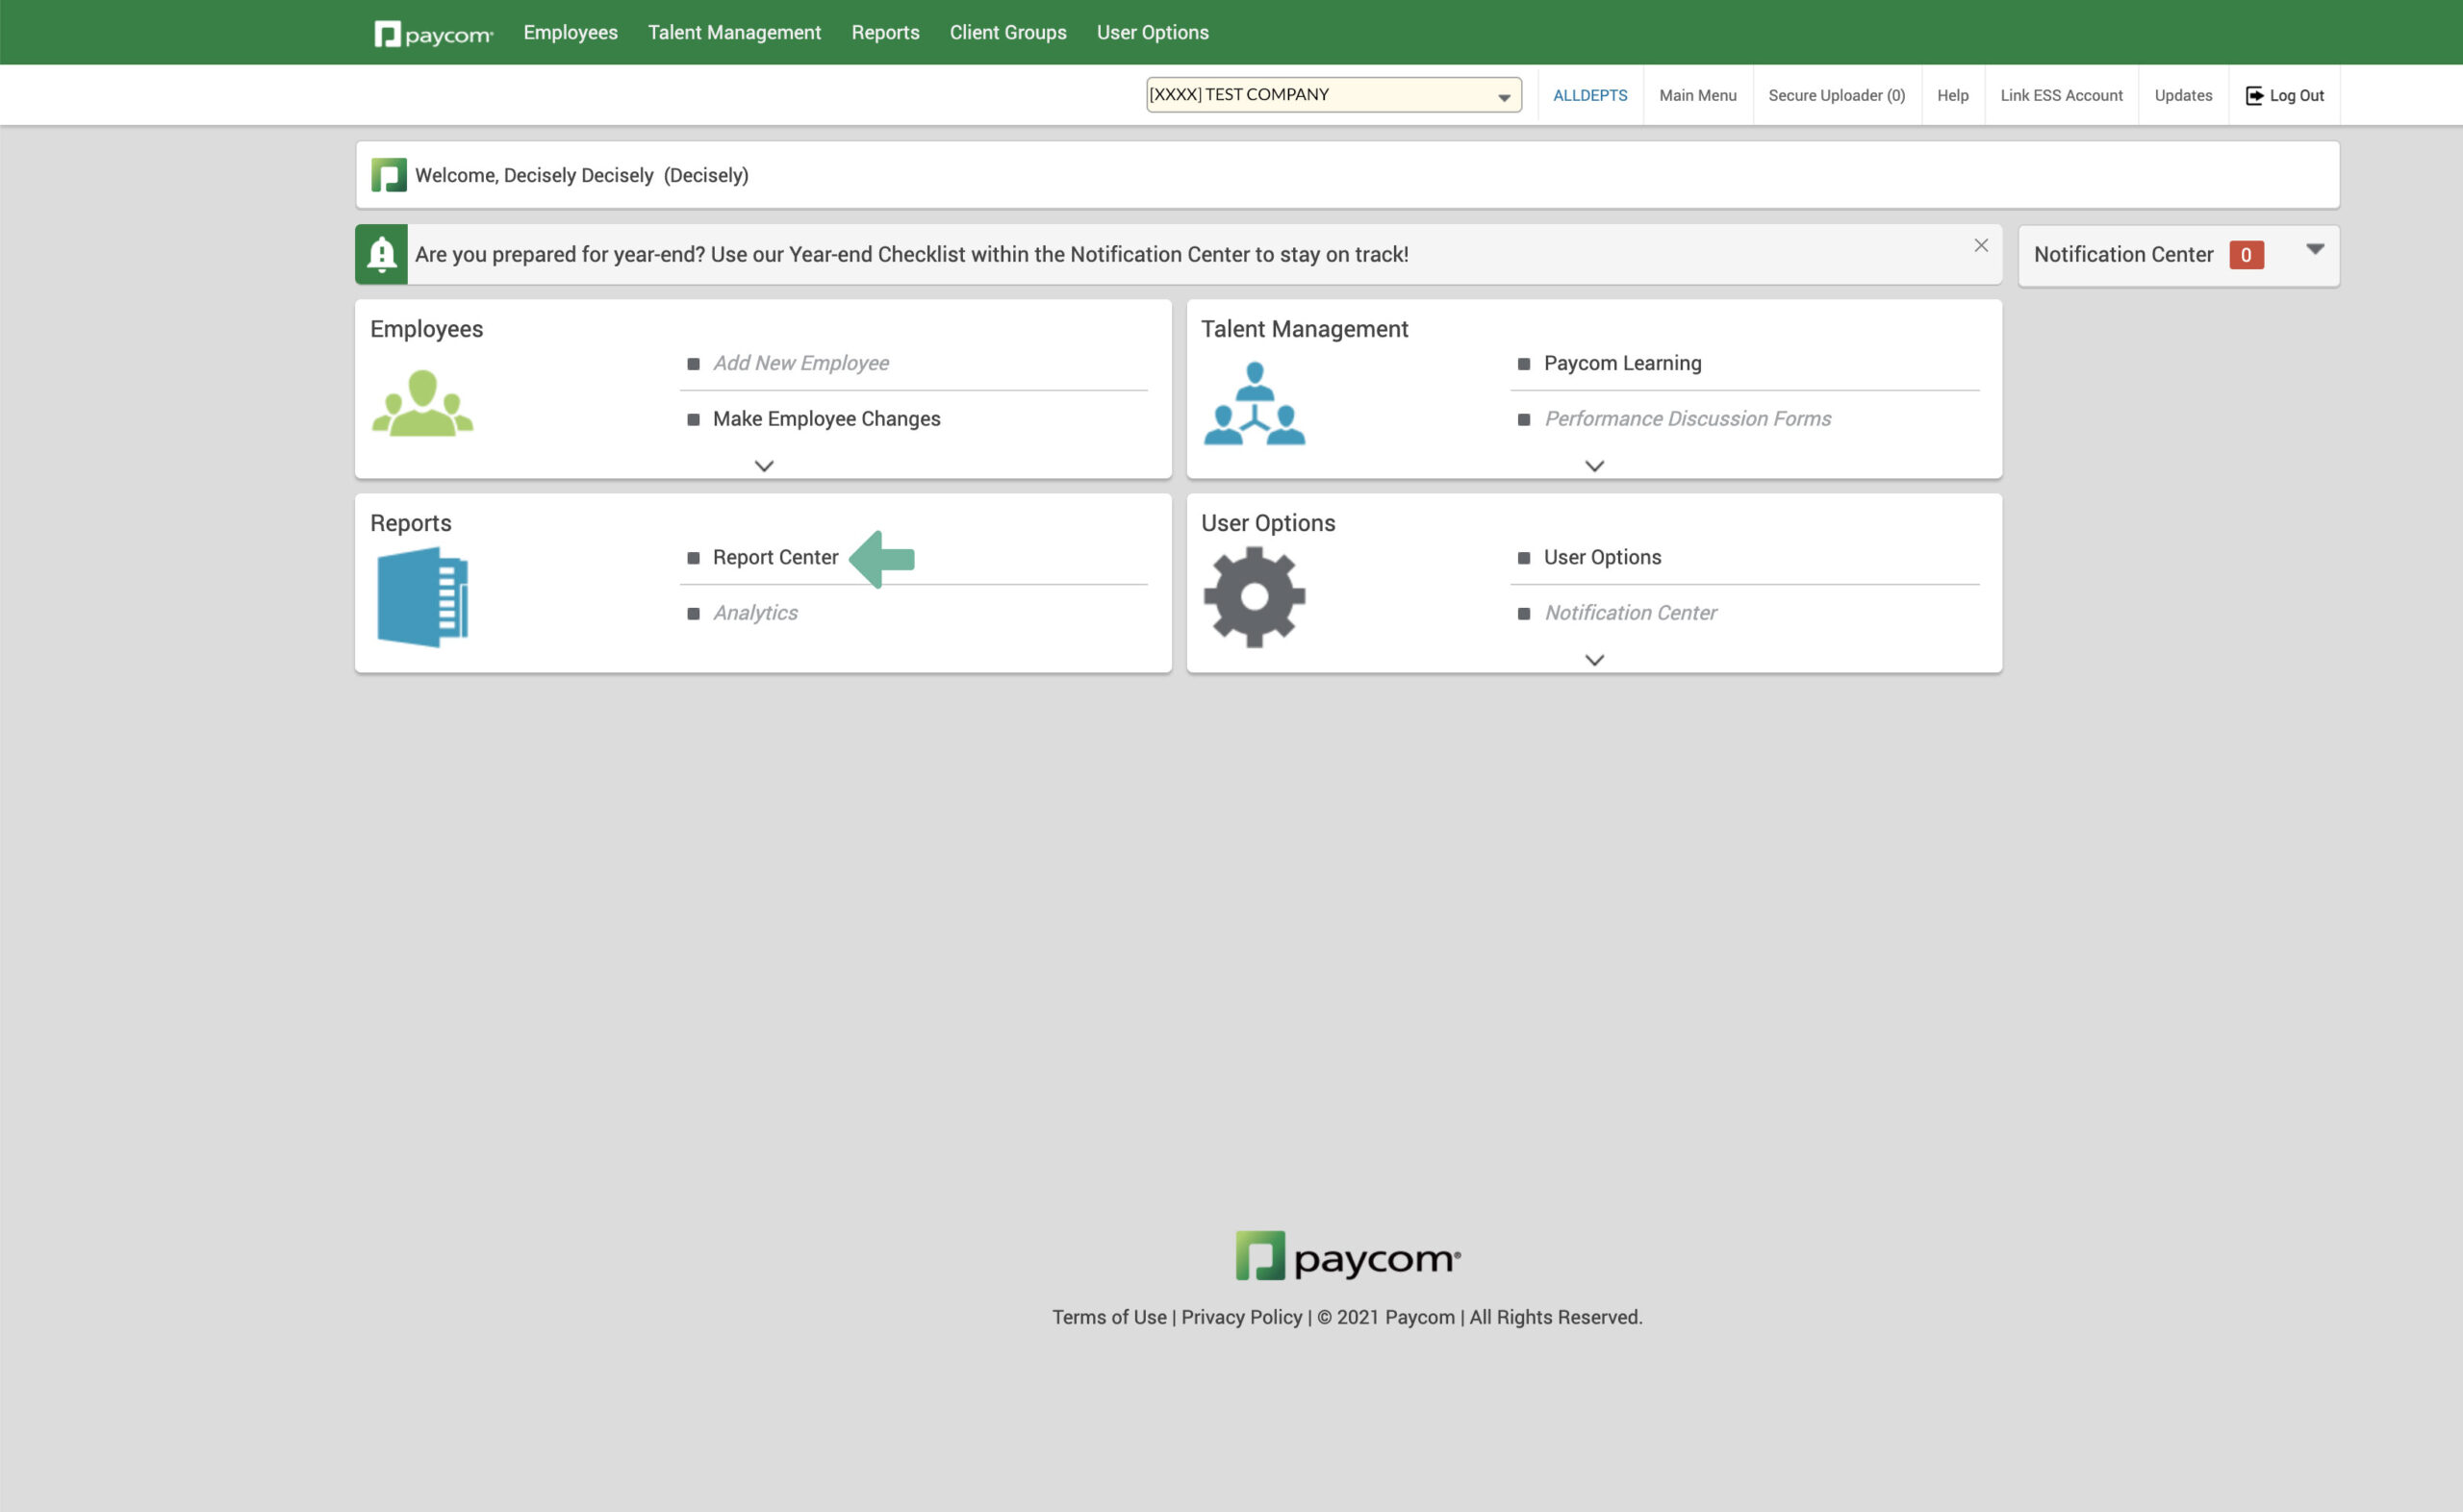Open Paycom Learning
Image resolution: width=2463 pixels, height=1512 pixels.
click(1622, 363)
